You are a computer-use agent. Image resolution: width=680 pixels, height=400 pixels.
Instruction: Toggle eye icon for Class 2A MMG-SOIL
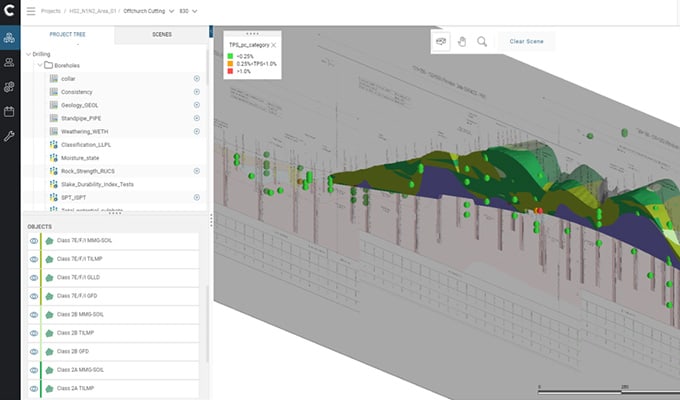click(33, 370)
